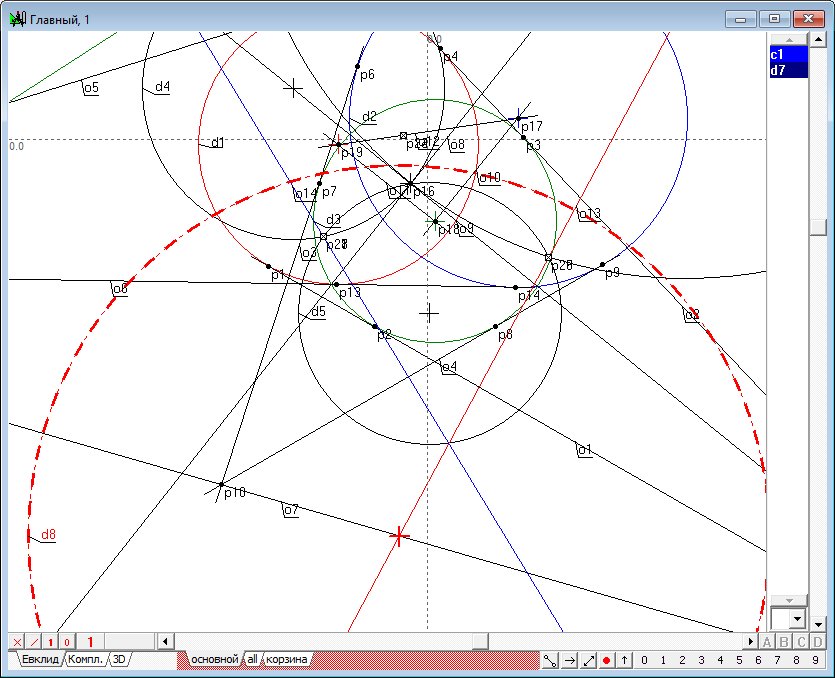The image size is (835, 678).
Task: Select the o5 line label
Action: coord(92,87)
